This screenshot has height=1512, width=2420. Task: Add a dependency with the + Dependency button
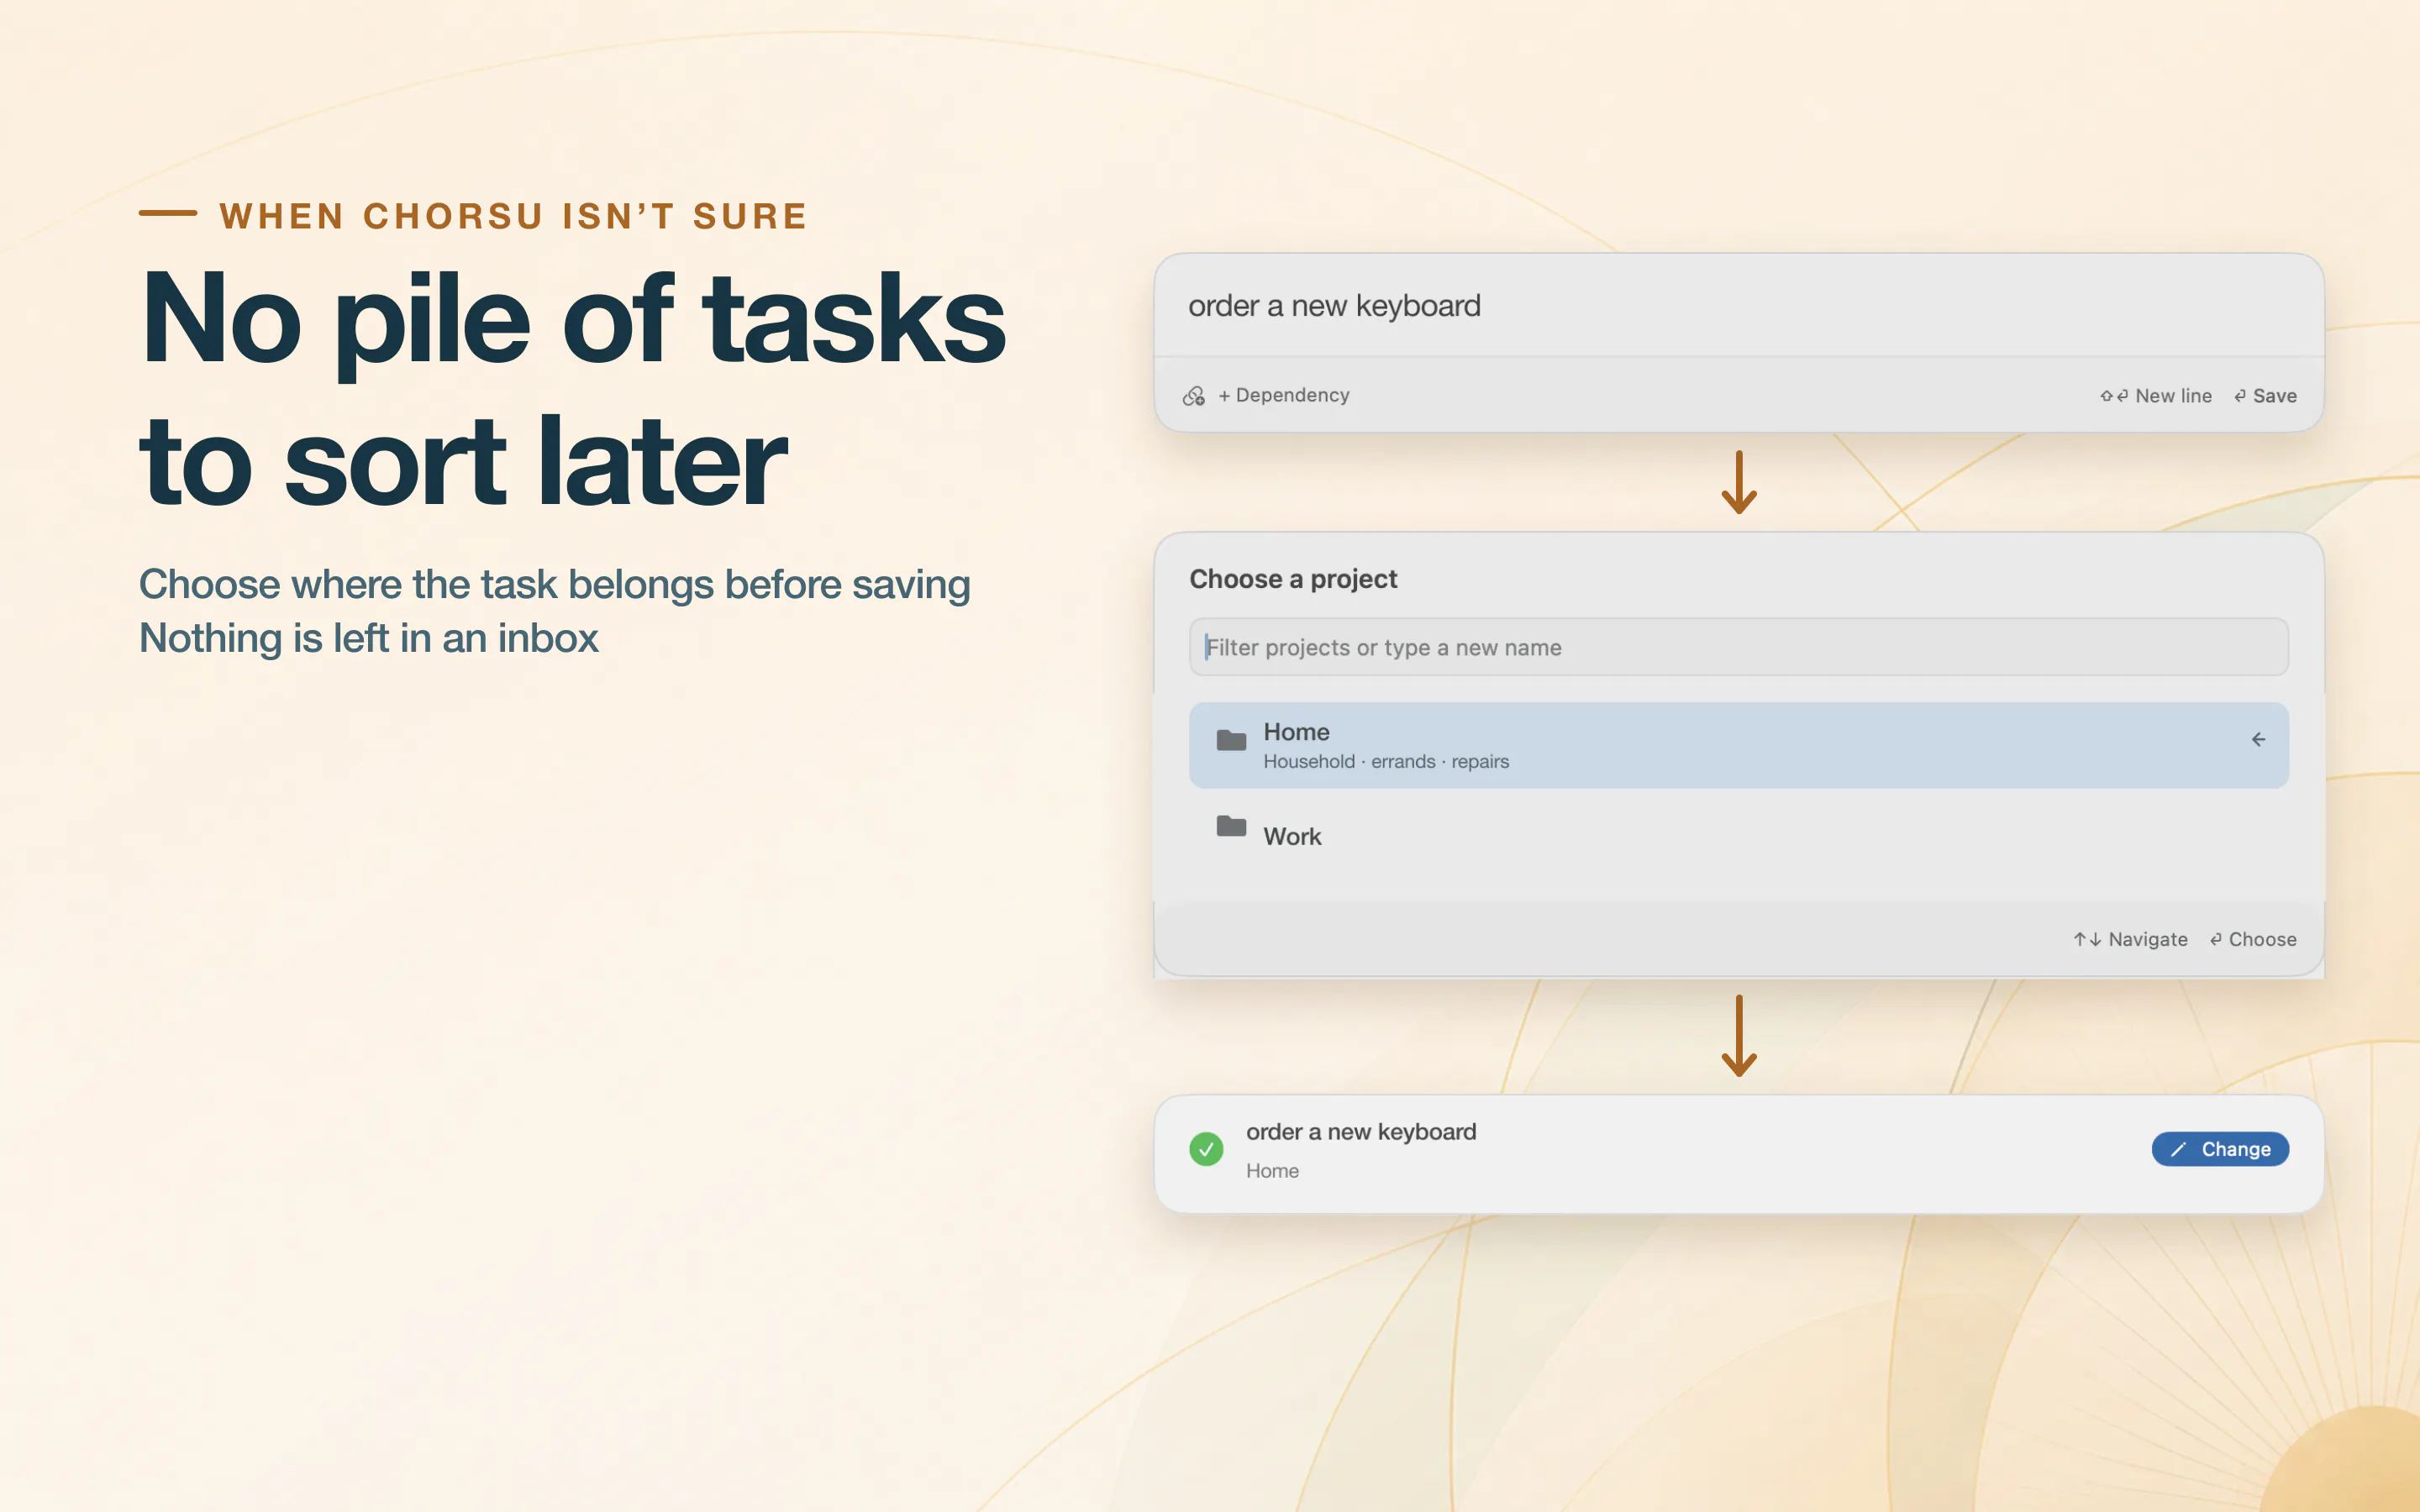tap(1284, 395)
